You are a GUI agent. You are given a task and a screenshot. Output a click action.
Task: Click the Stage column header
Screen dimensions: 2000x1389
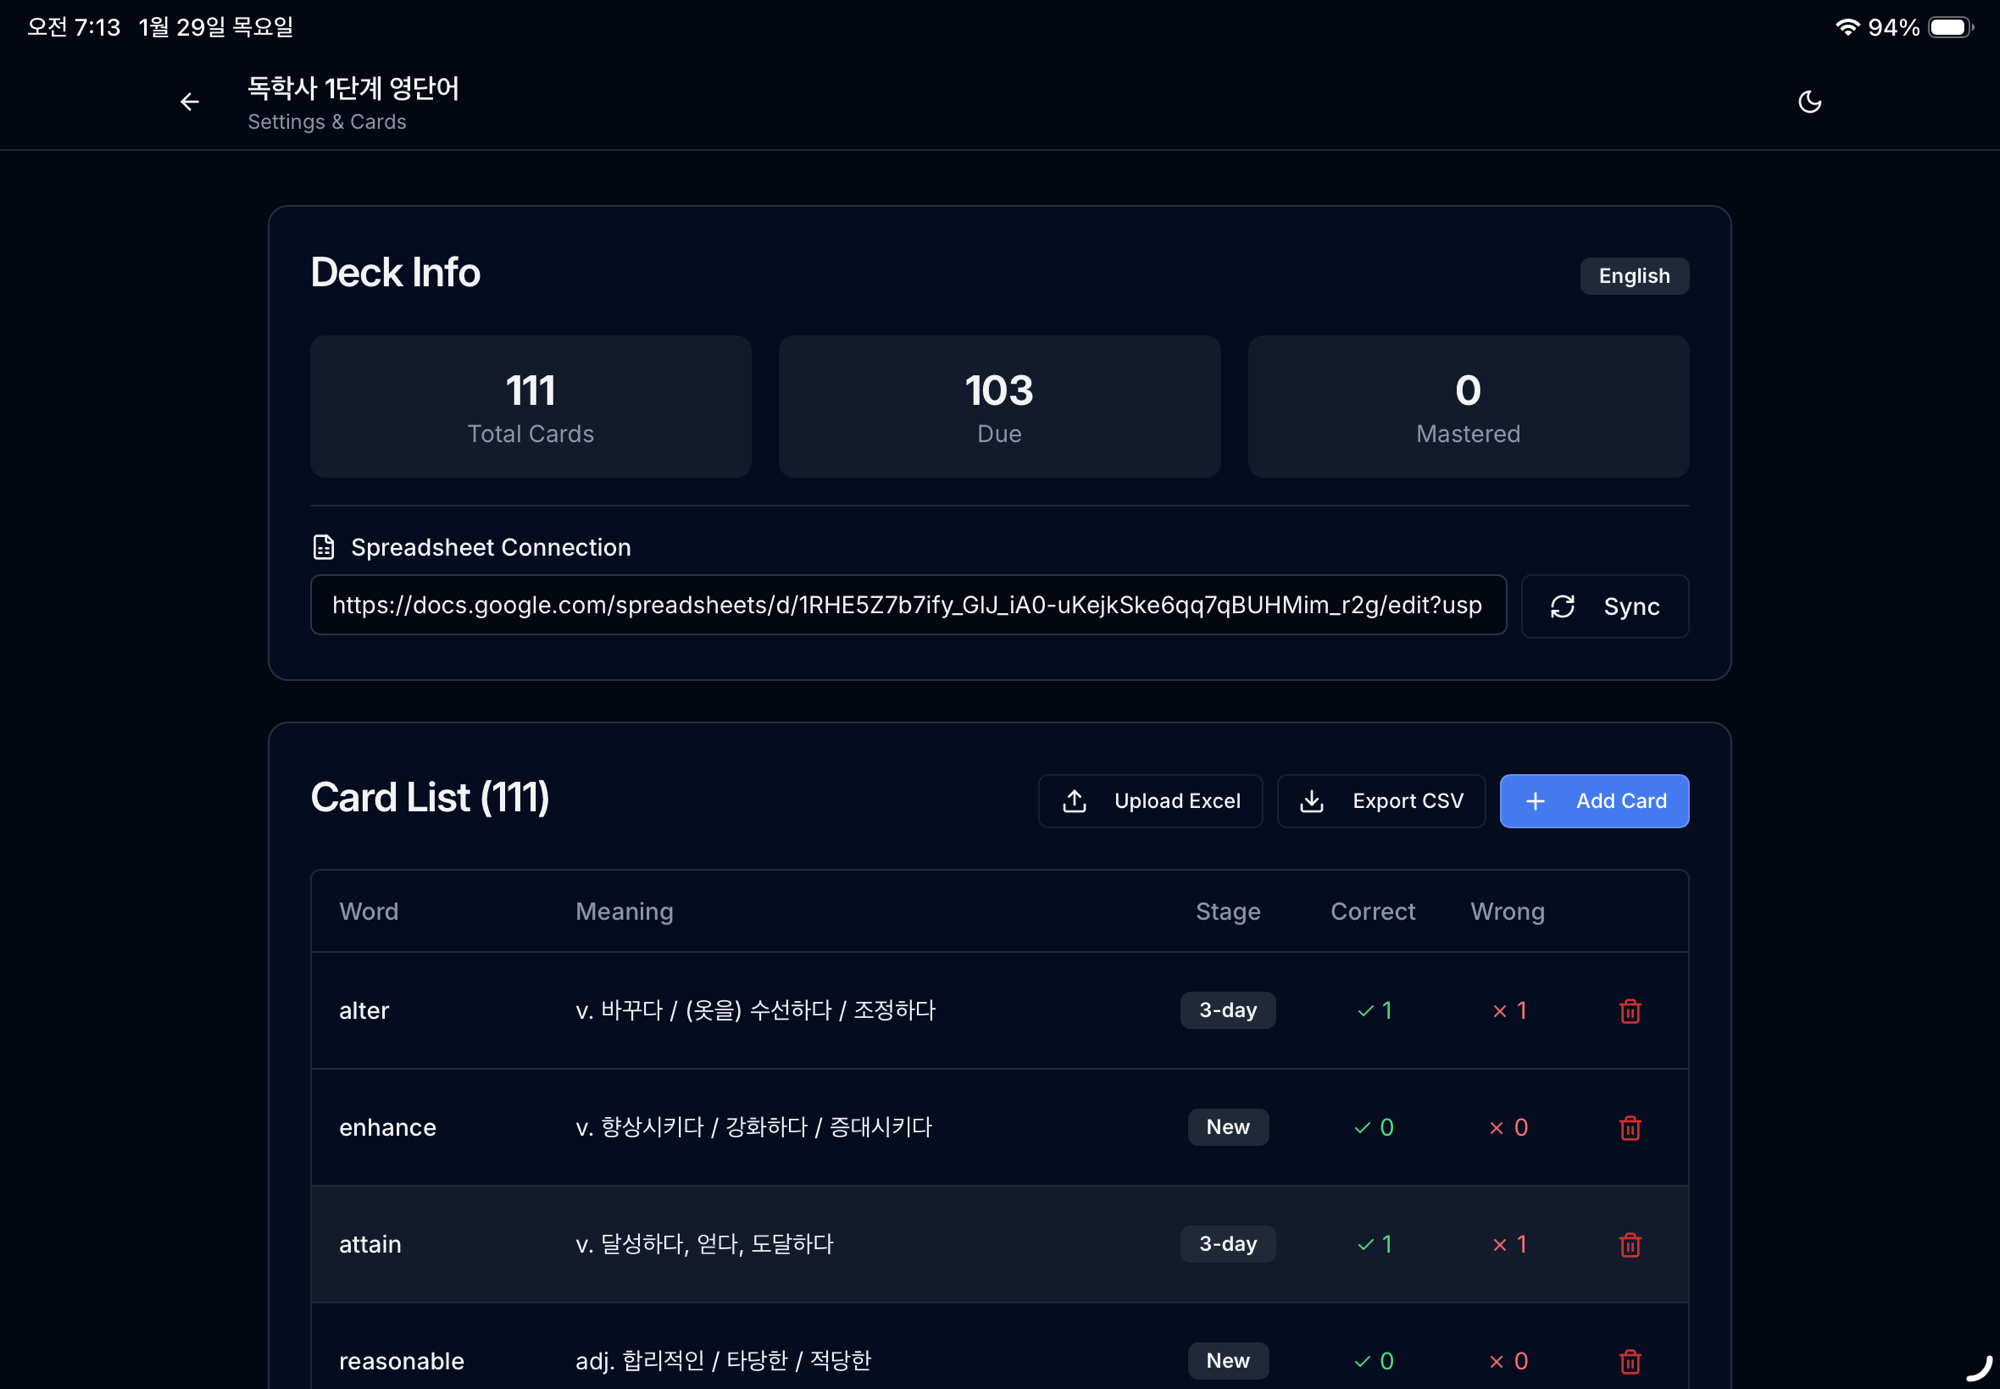(x=1227, y=911)
